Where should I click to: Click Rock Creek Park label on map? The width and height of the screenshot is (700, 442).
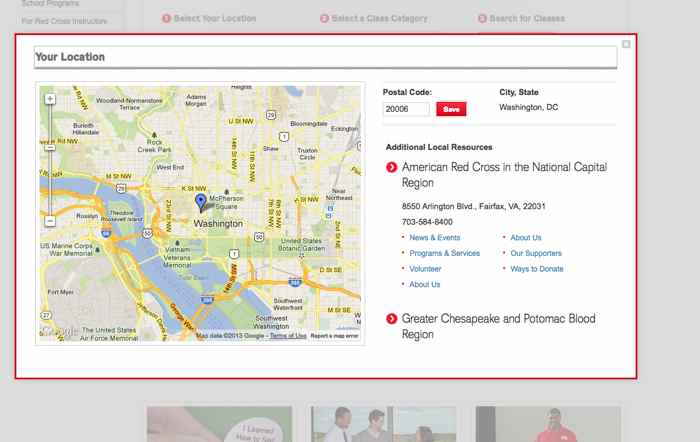point(154,146)
